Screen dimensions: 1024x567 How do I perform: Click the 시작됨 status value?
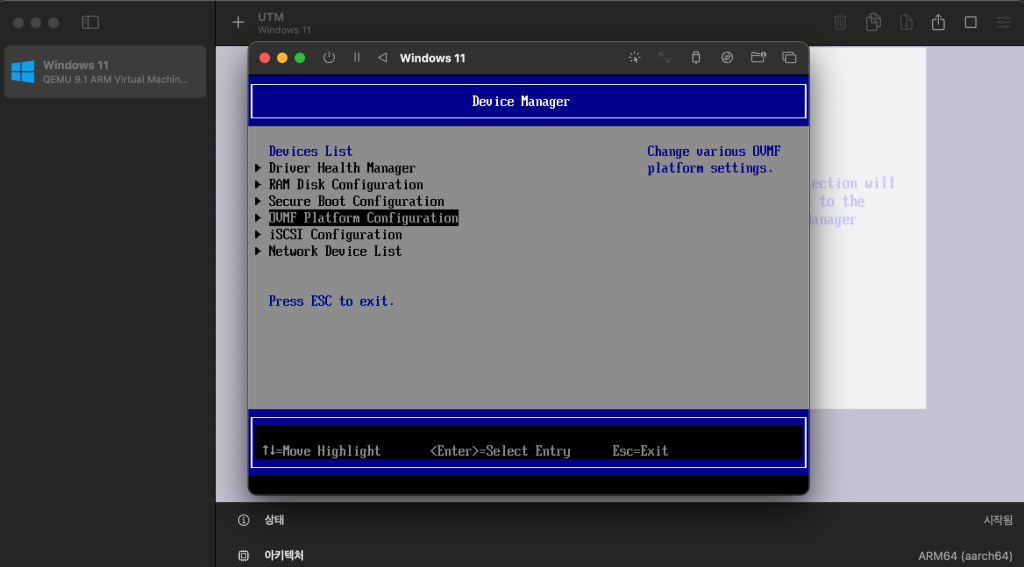[998, 520]
